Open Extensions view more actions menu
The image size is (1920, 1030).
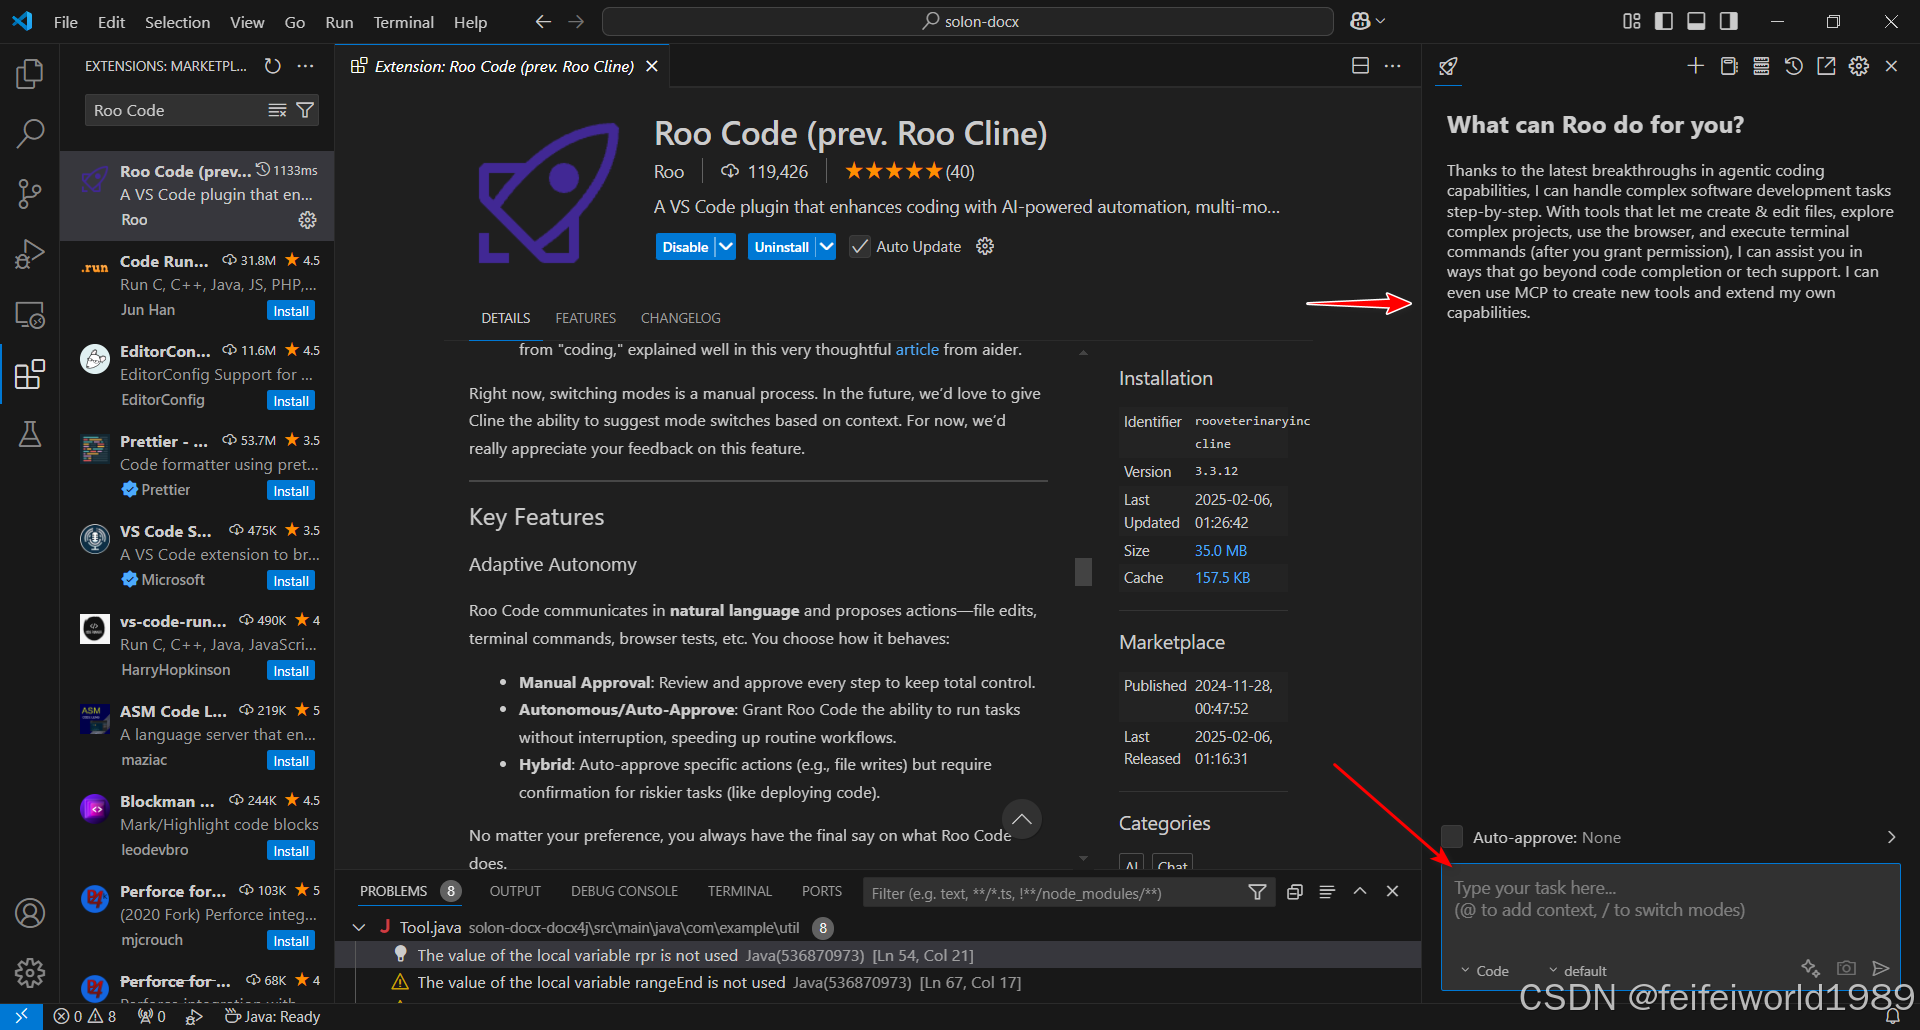pyautogui.click(x=305, y=66)
